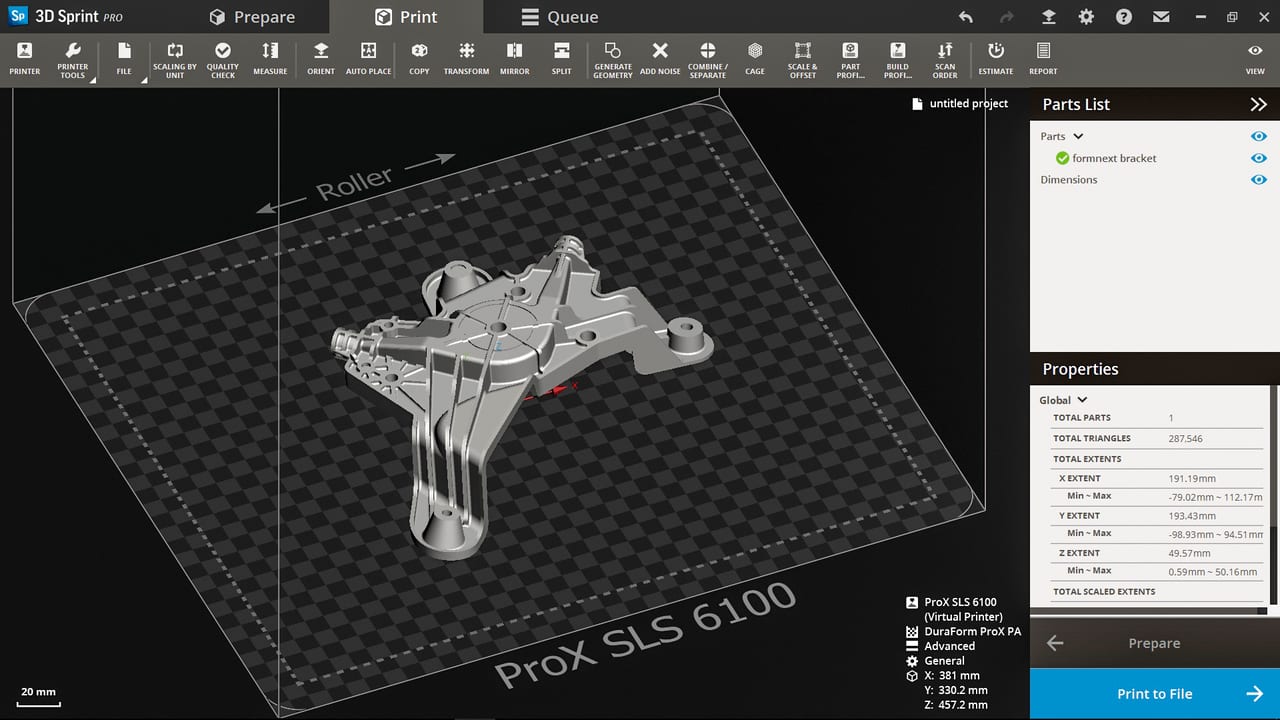The height and width of the screenshot is (720, 1280).
Task: Run the Quality Check tool
Action: click(223, 58)
